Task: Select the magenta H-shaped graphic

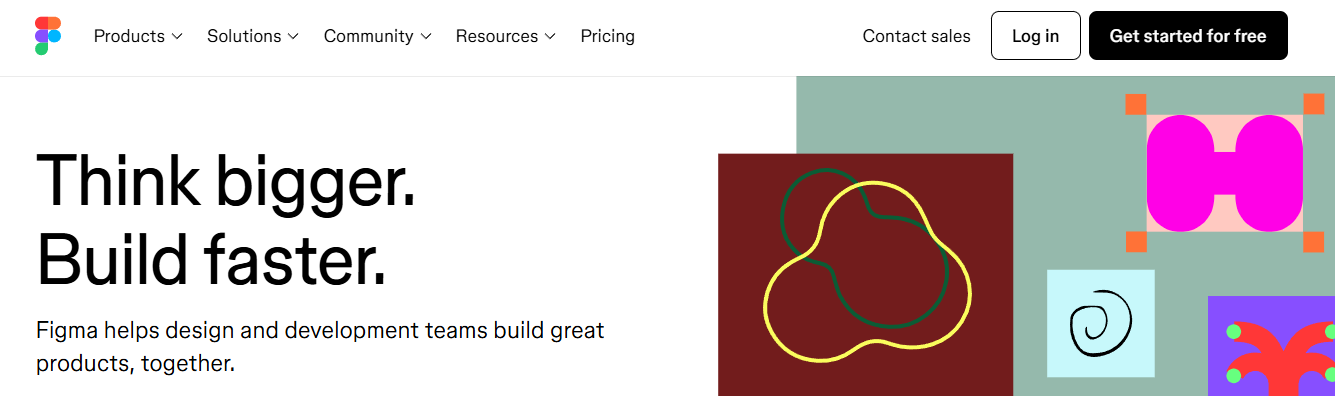Action: click(x=1225, y=173)
